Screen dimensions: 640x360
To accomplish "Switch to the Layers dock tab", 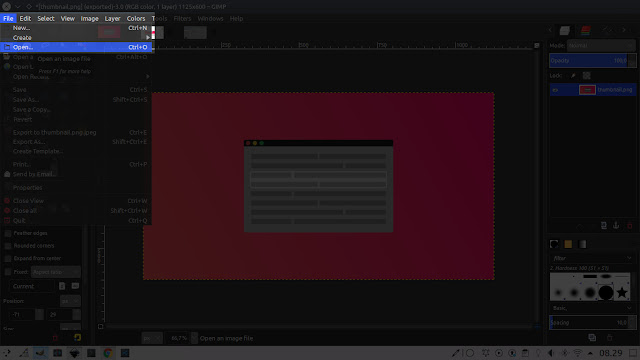I will (565, 30).
